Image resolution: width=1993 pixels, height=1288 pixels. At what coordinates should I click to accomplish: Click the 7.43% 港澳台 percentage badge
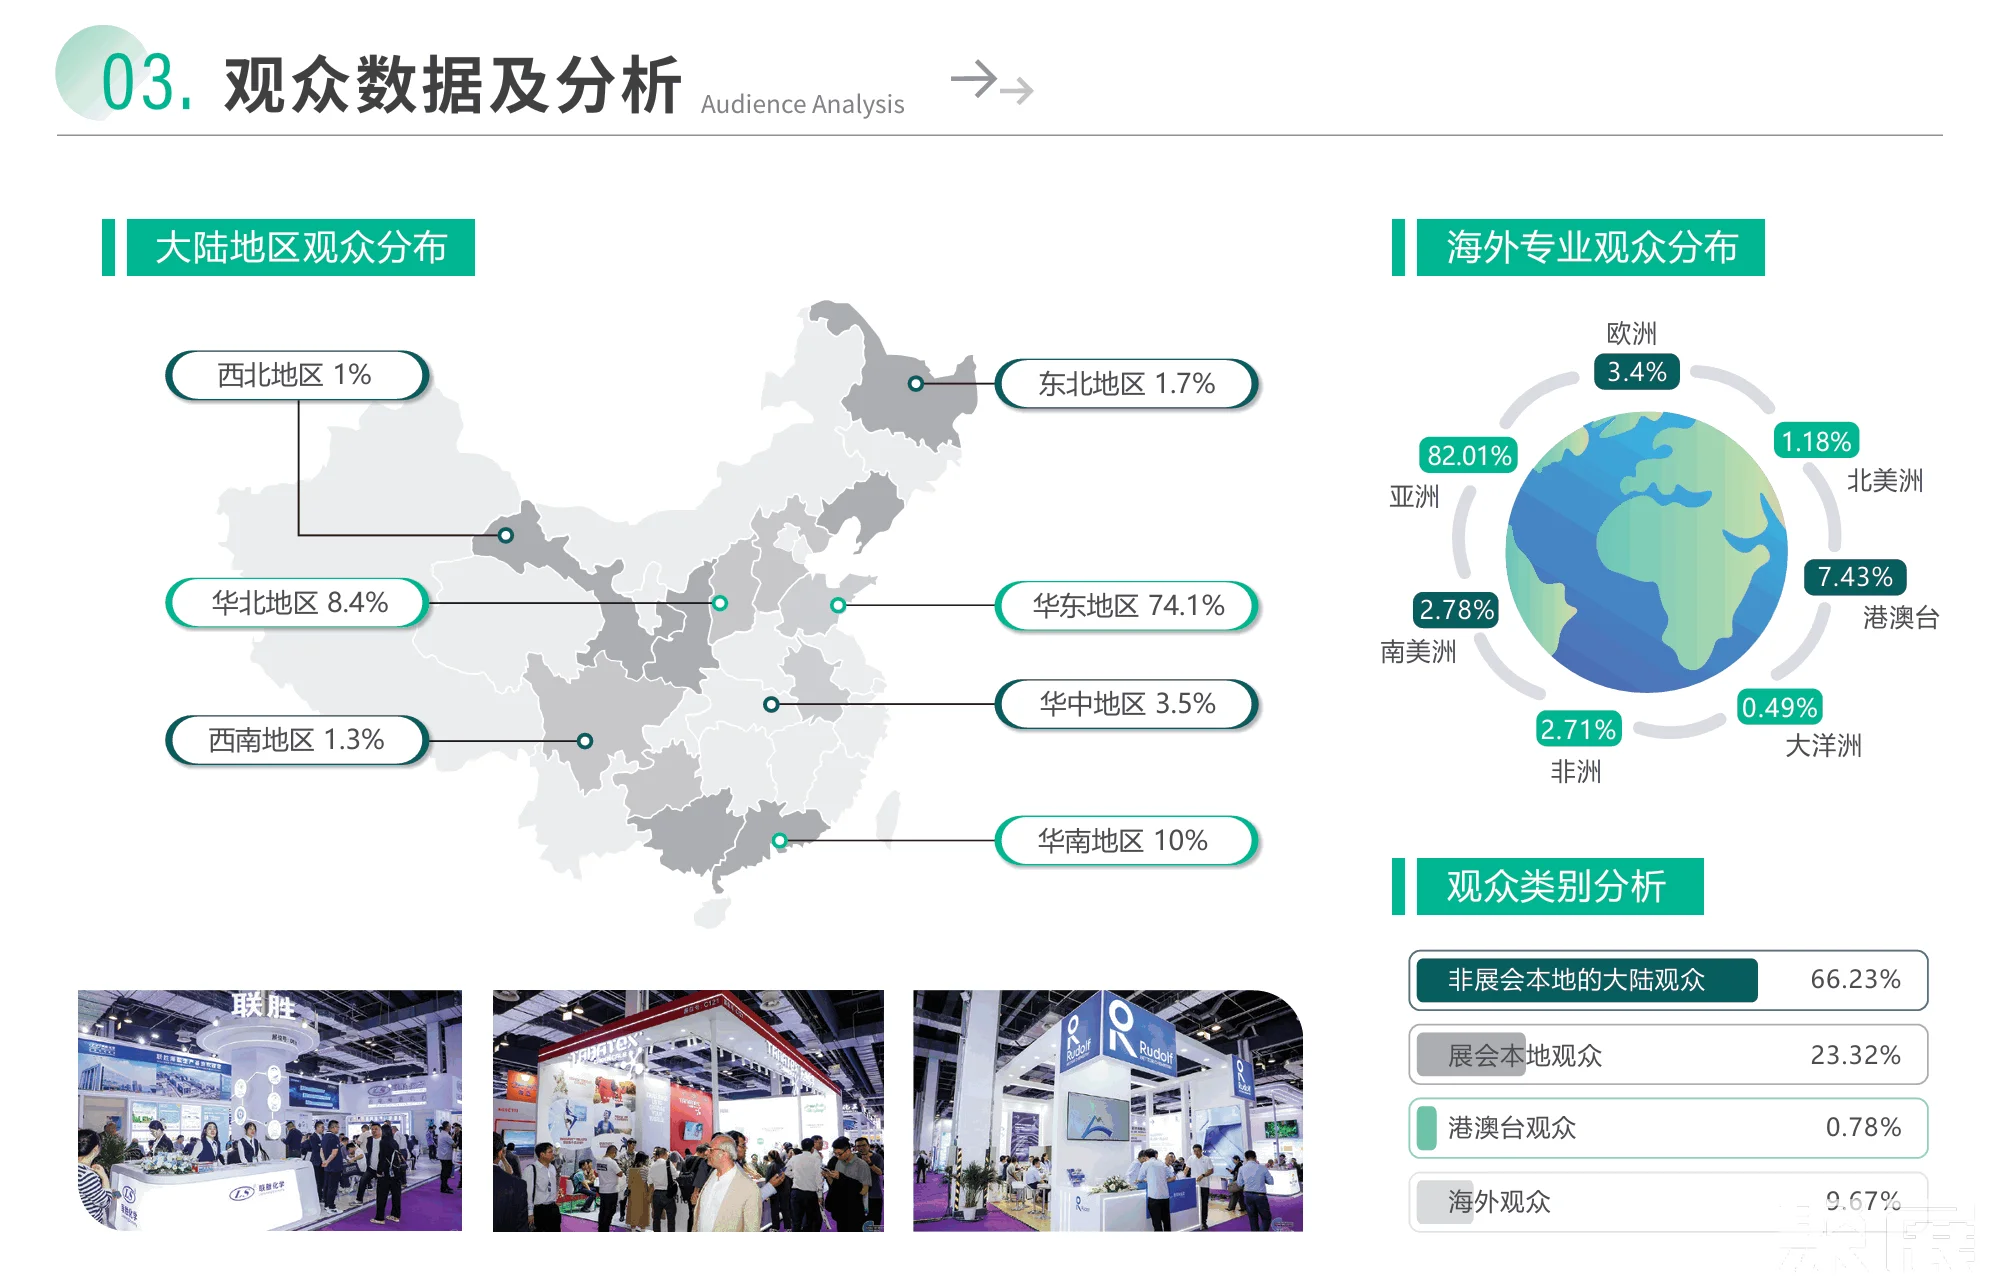[x=1854, y=577]
